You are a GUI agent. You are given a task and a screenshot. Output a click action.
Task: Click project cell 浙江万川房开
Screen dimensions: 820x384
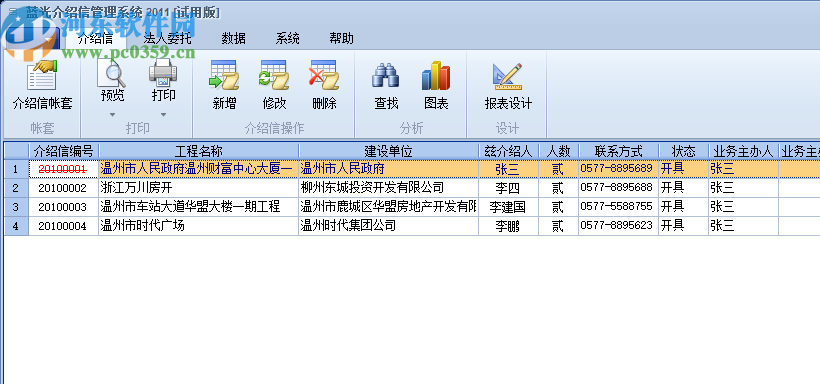coord(199,188)
